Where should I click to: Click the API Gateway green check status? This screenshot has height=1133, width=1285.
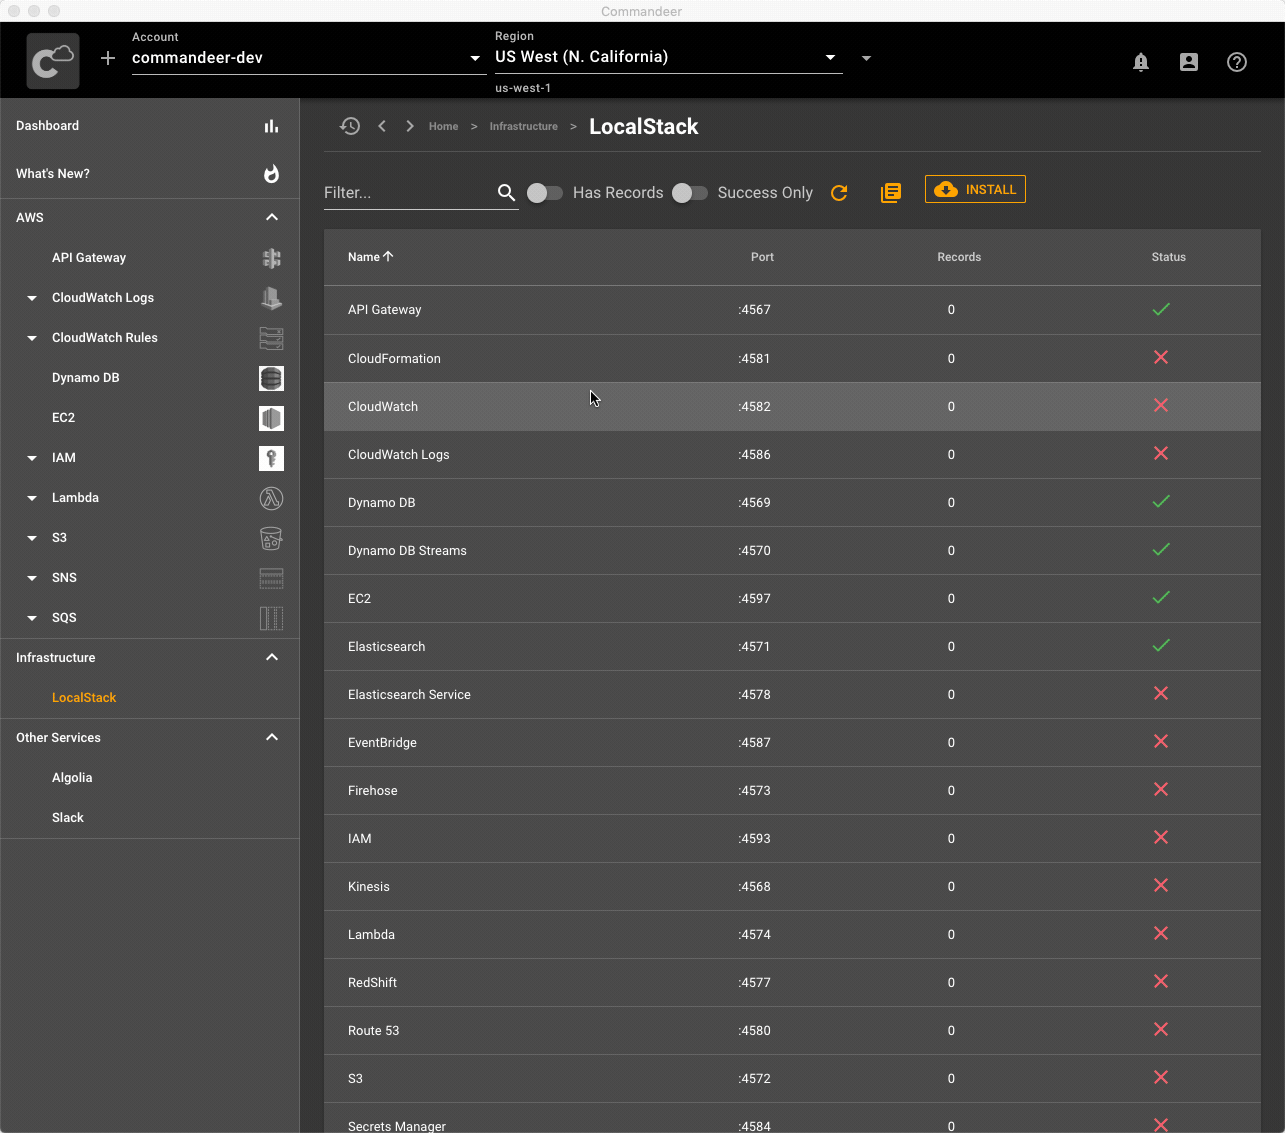point(1161,310)
